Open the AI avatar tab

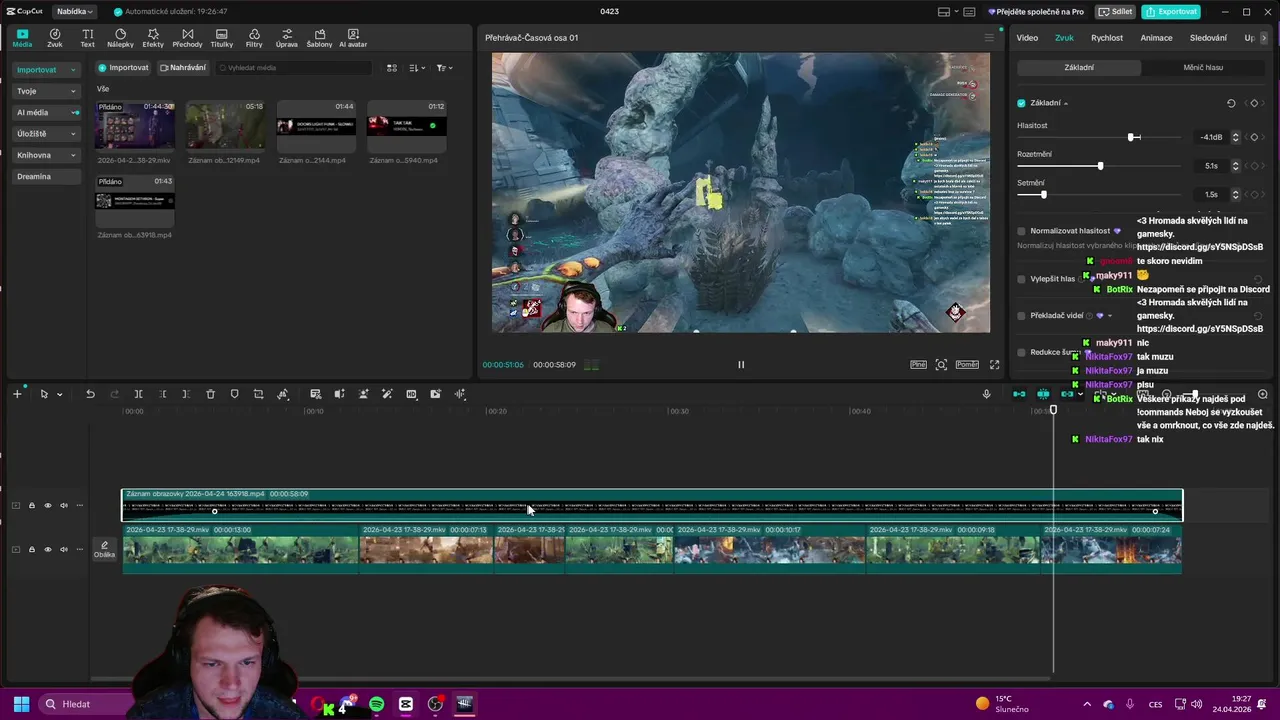(x=353, y=38)
